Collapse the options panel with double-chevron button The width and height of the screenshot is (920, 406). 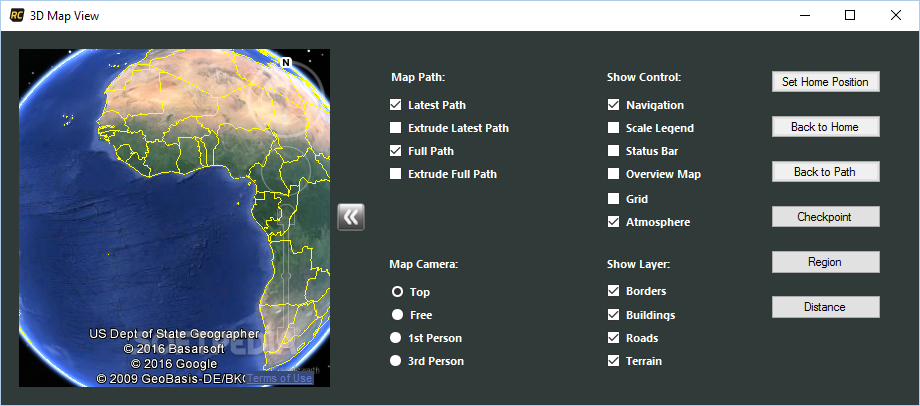(351, 217)
